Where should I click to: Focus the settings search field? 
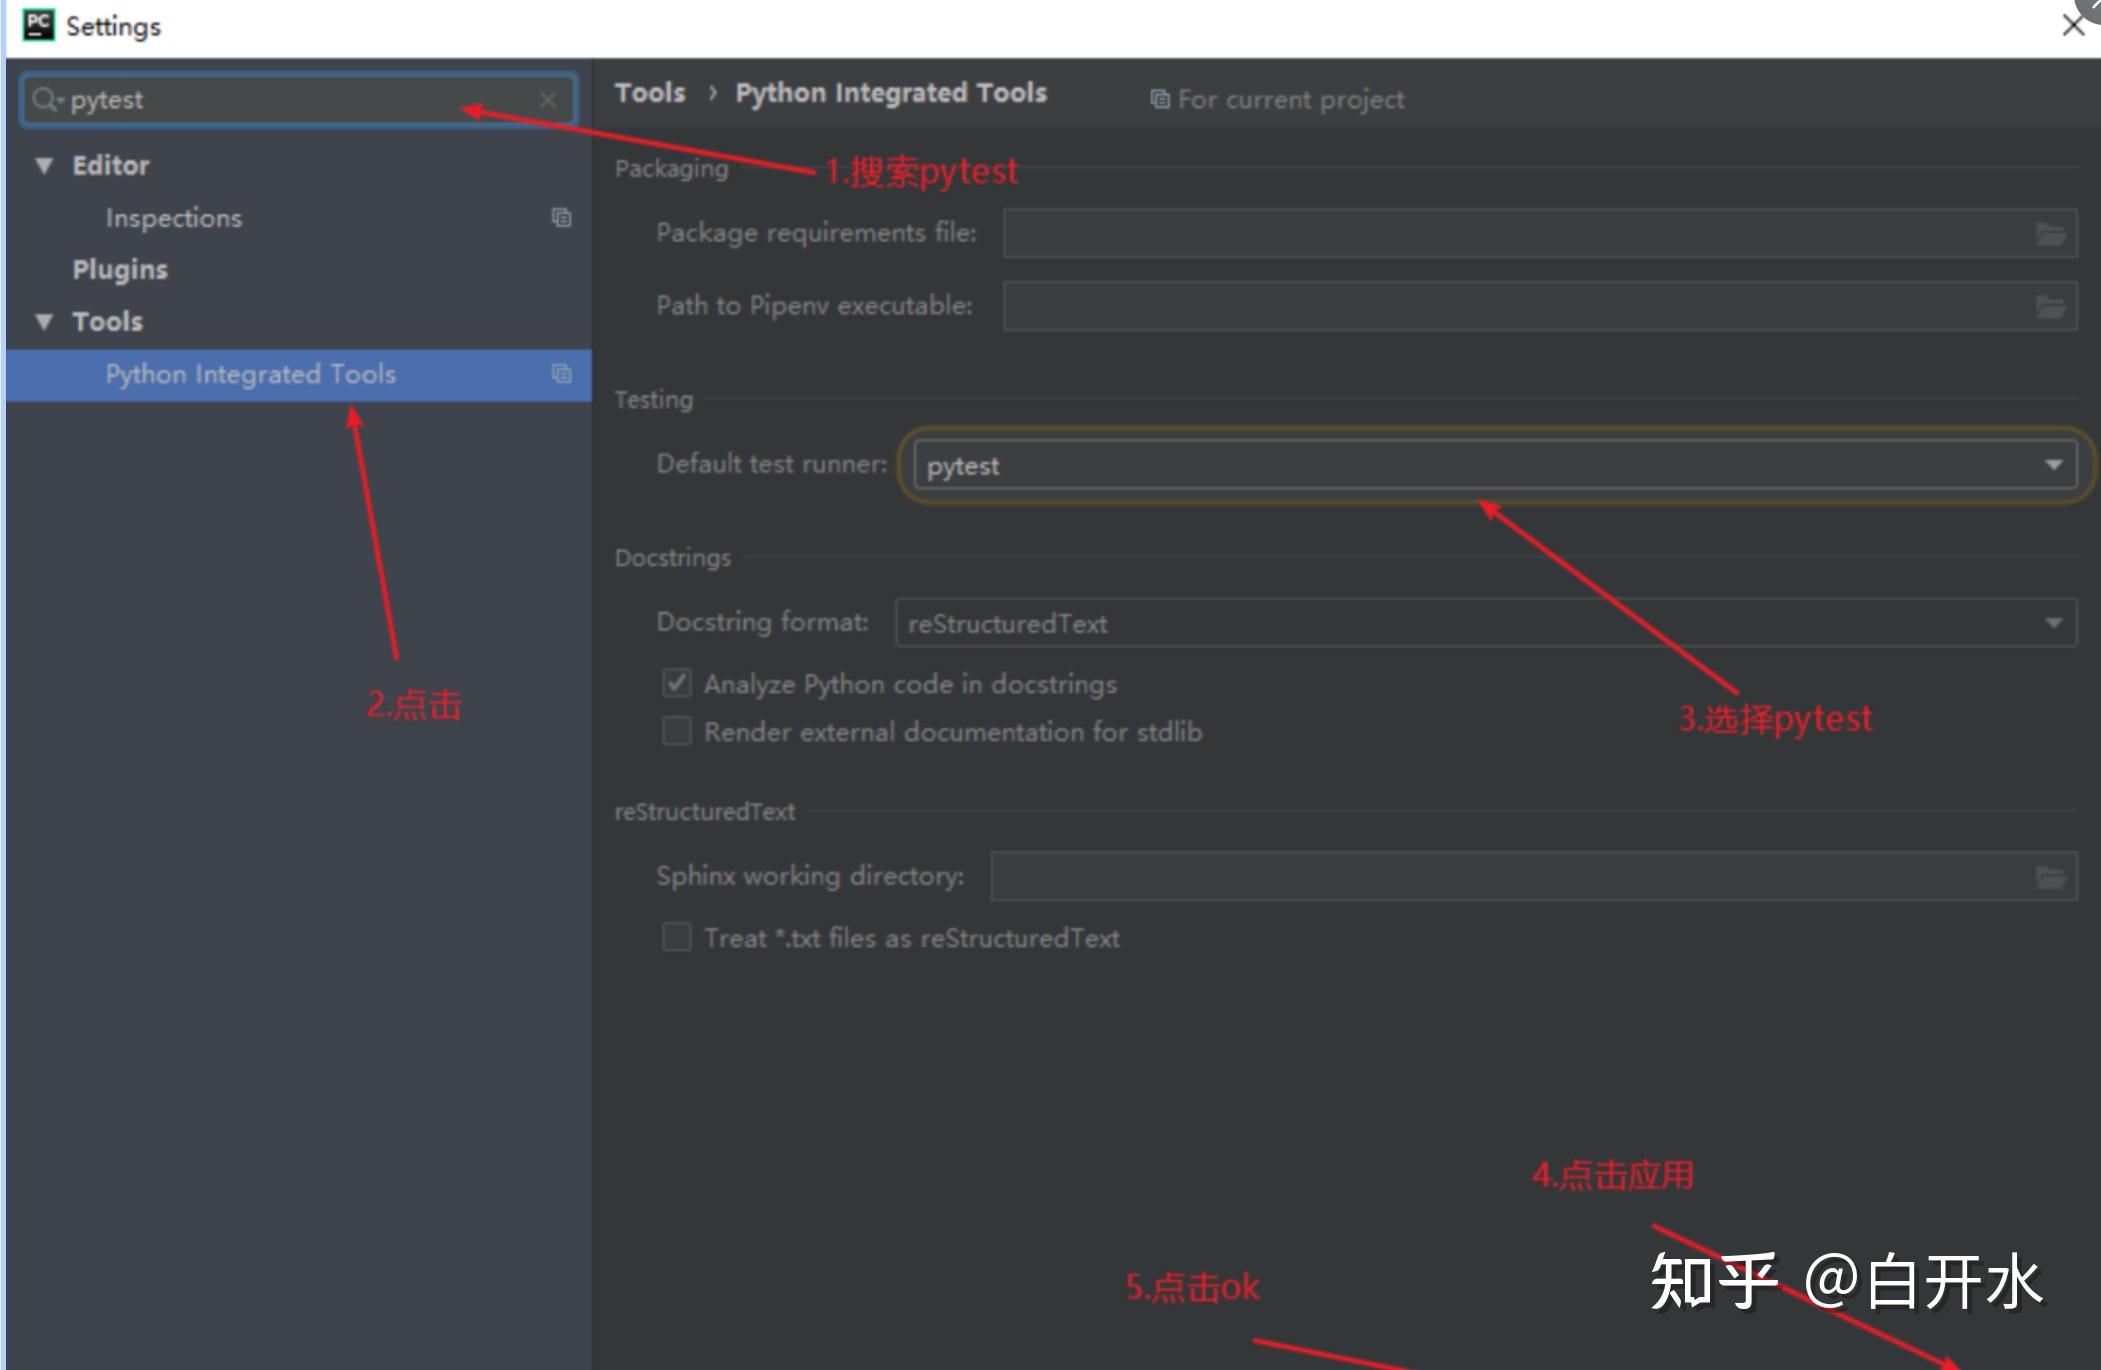[x=300, y=100]
